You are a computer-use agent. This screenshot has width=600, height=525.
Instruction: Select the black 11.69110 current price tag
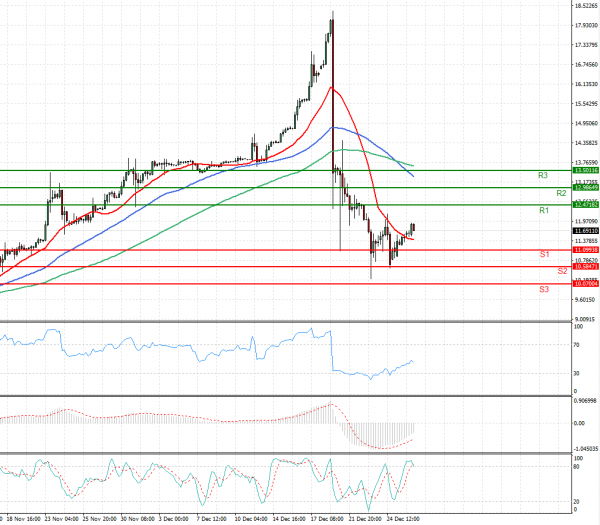pos(586,231)
